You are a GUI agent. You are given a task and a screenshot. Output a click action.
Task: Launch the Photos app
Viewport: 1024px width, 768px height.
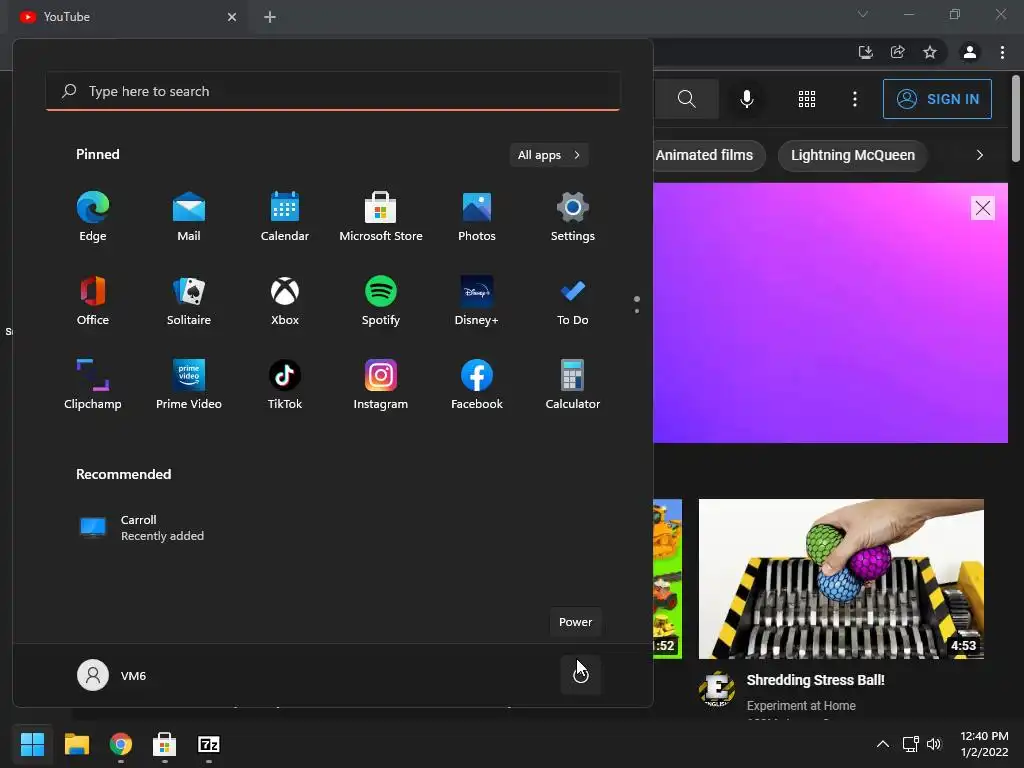pyautogui.click(x=477, y=217)
